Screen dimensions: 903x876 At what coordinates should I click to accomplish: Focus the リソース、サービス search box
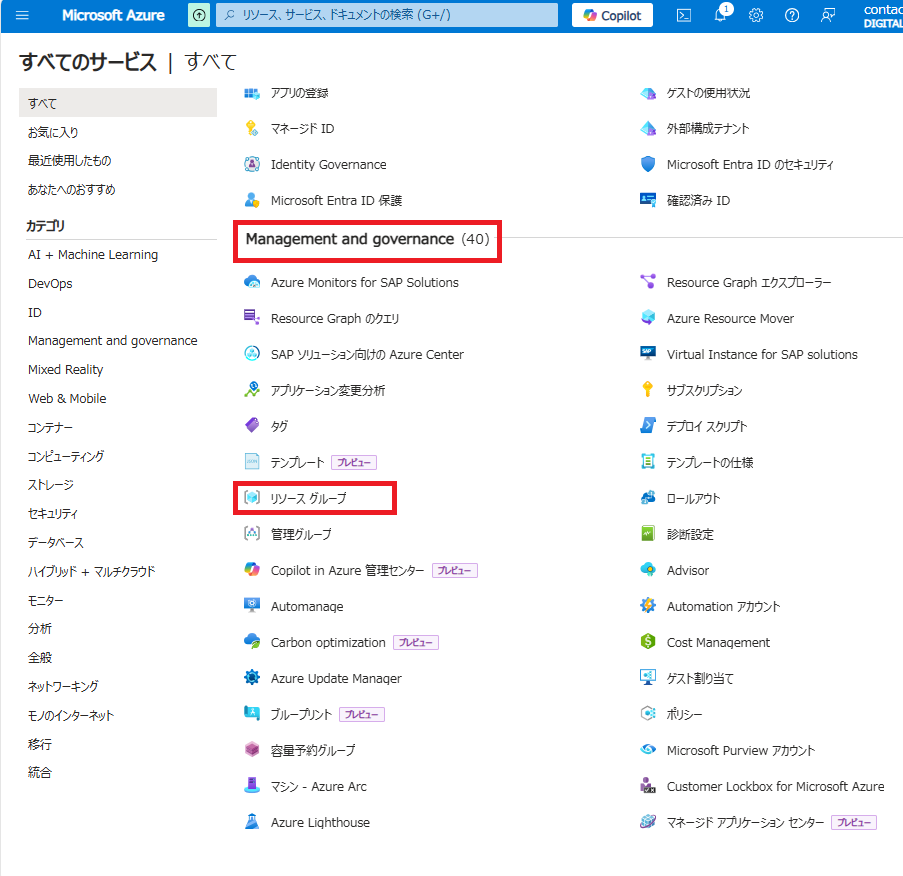[x=386, y=15]
